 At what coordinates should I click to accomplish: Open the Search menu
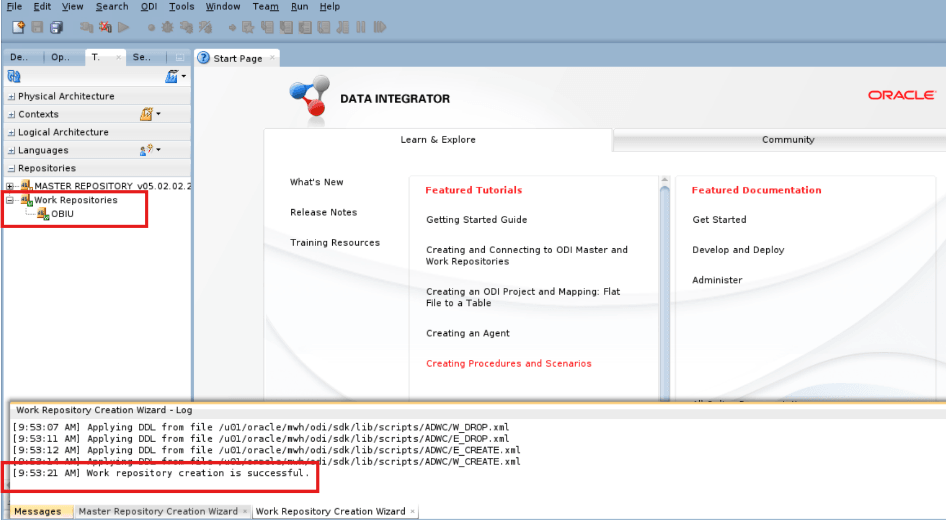[x=112, y=7]
